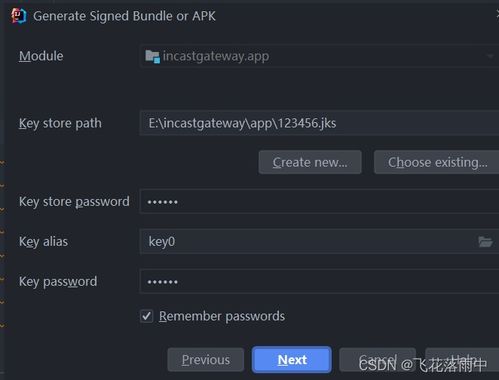The image size is (499, 380).
Task: Uncheck the Remember passwords checkbox
Action: 147,316
